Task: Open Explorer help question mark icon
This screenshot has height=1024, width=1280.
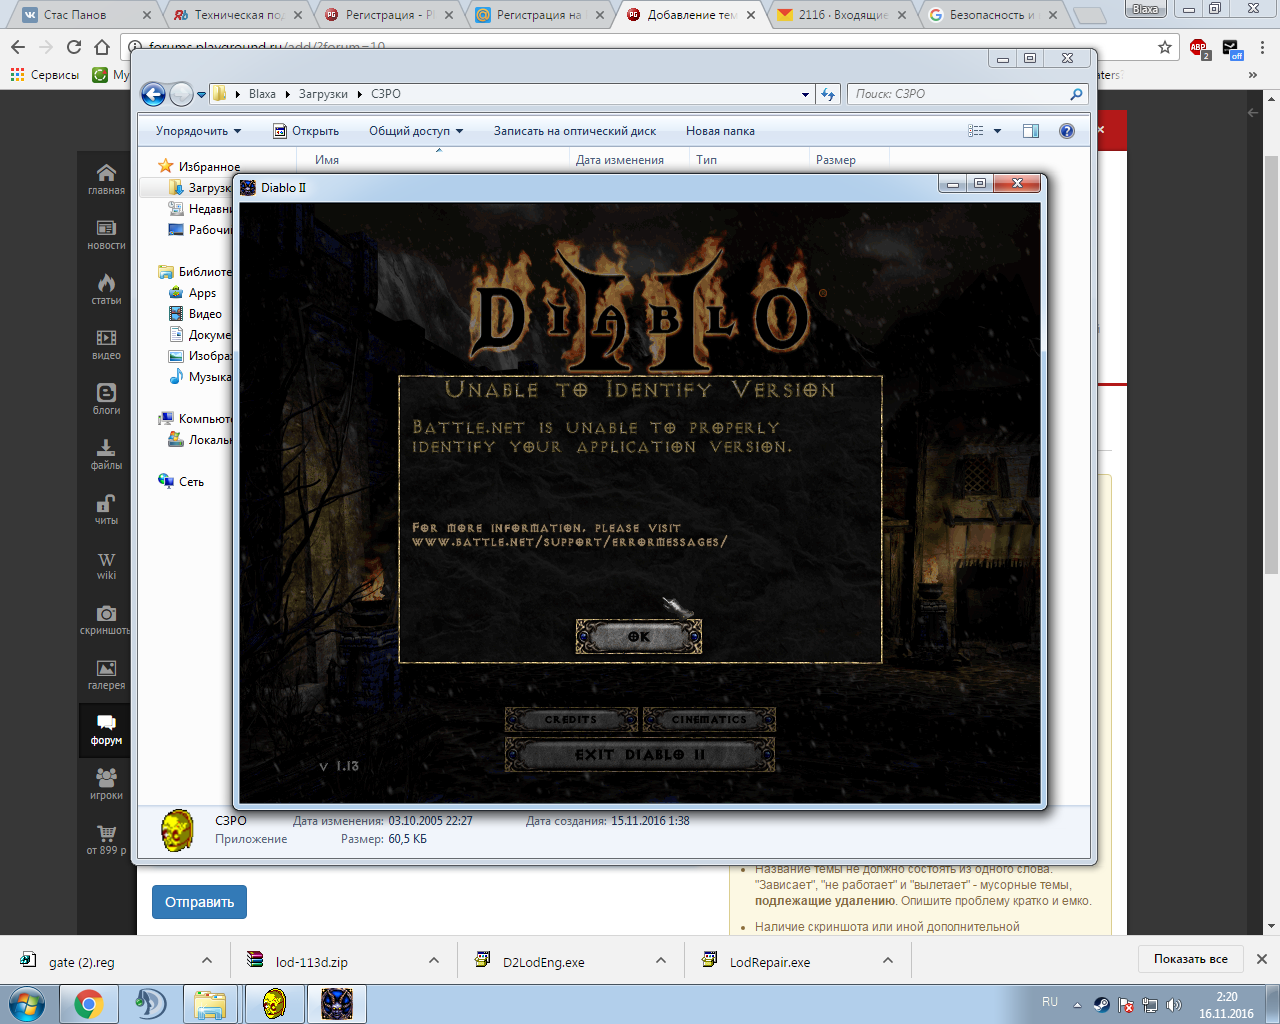Action: (x=1067, y=131)
